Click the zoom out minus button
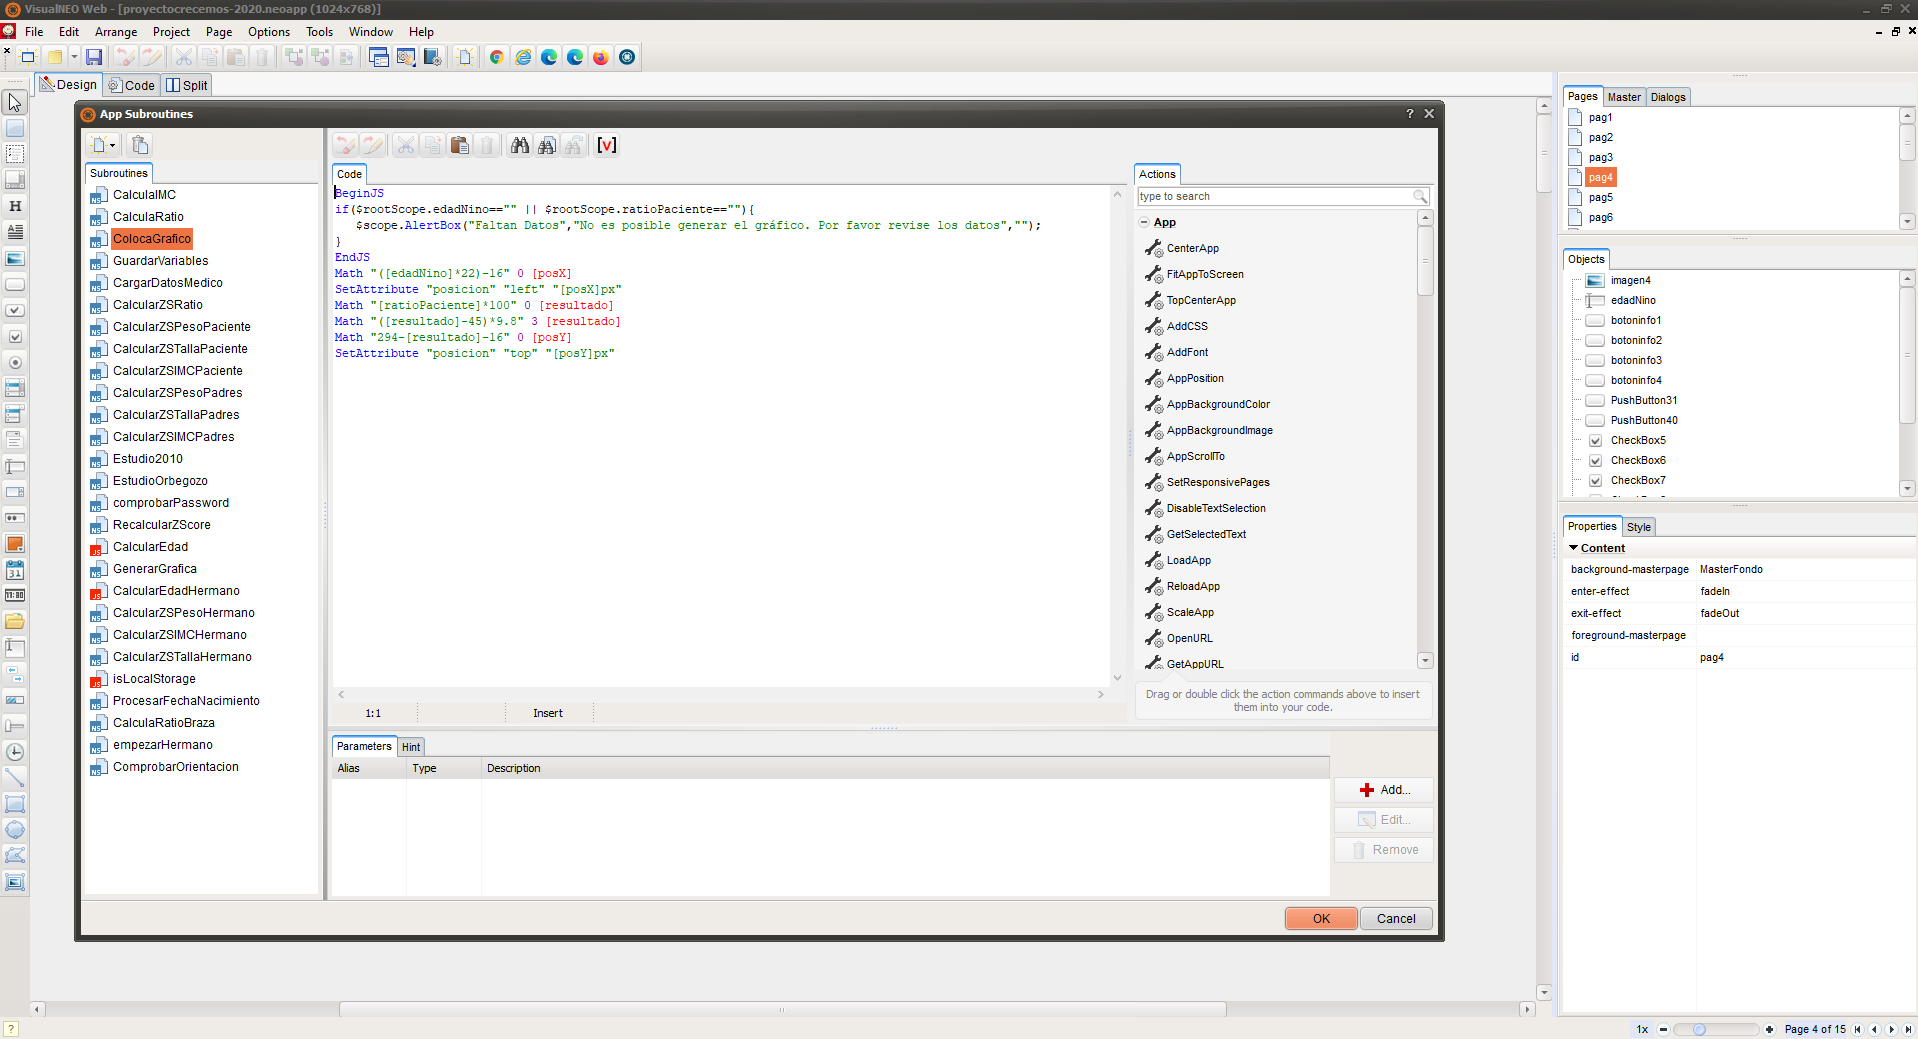Image resolution: width=1918 pixels, height=1039 pixels. [1663, 1029]
